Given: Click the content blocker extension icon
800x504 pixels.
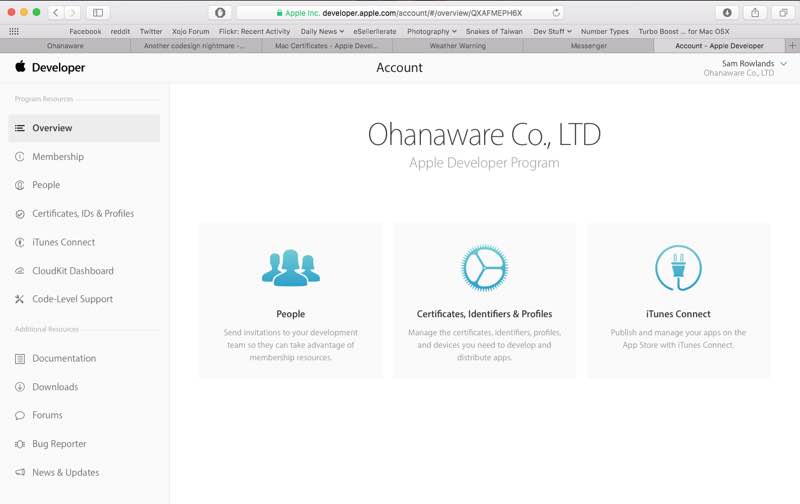Looking at the screenshot, I should pyautogui.click(x=220, y=12).
